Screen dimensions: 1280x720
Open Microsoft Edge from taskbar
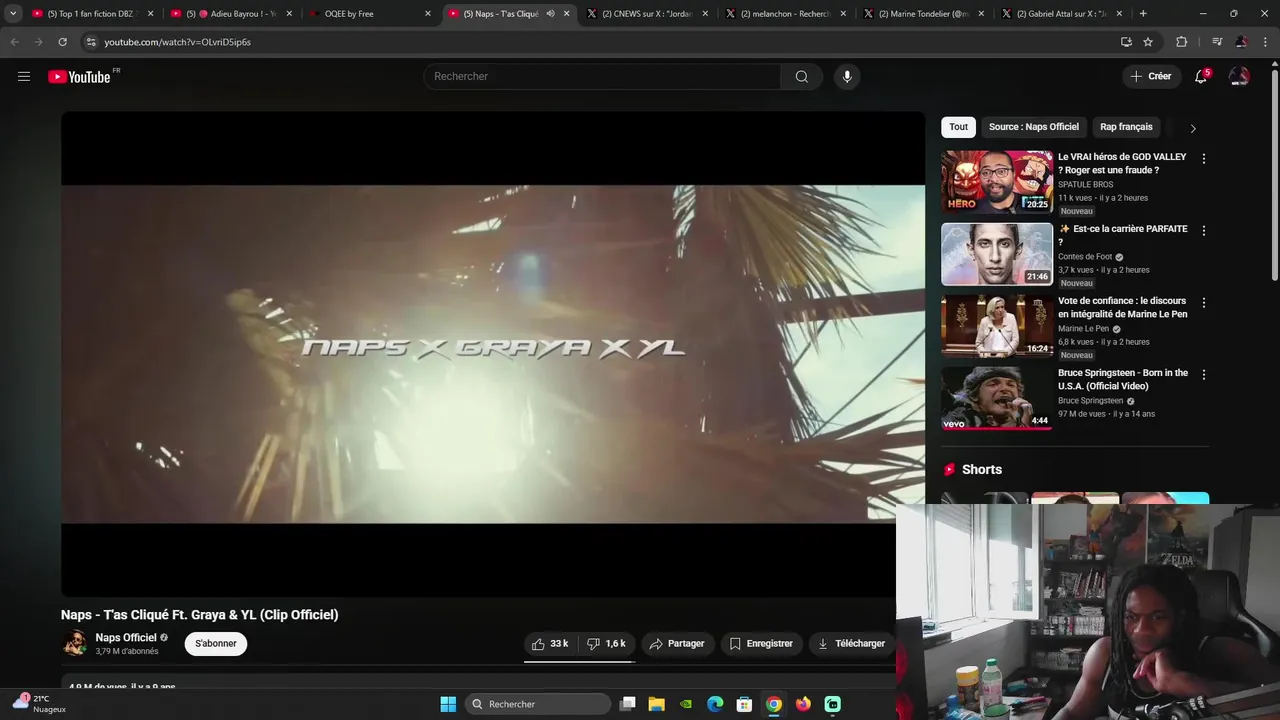pyautogui.click(x=715, y=704)
